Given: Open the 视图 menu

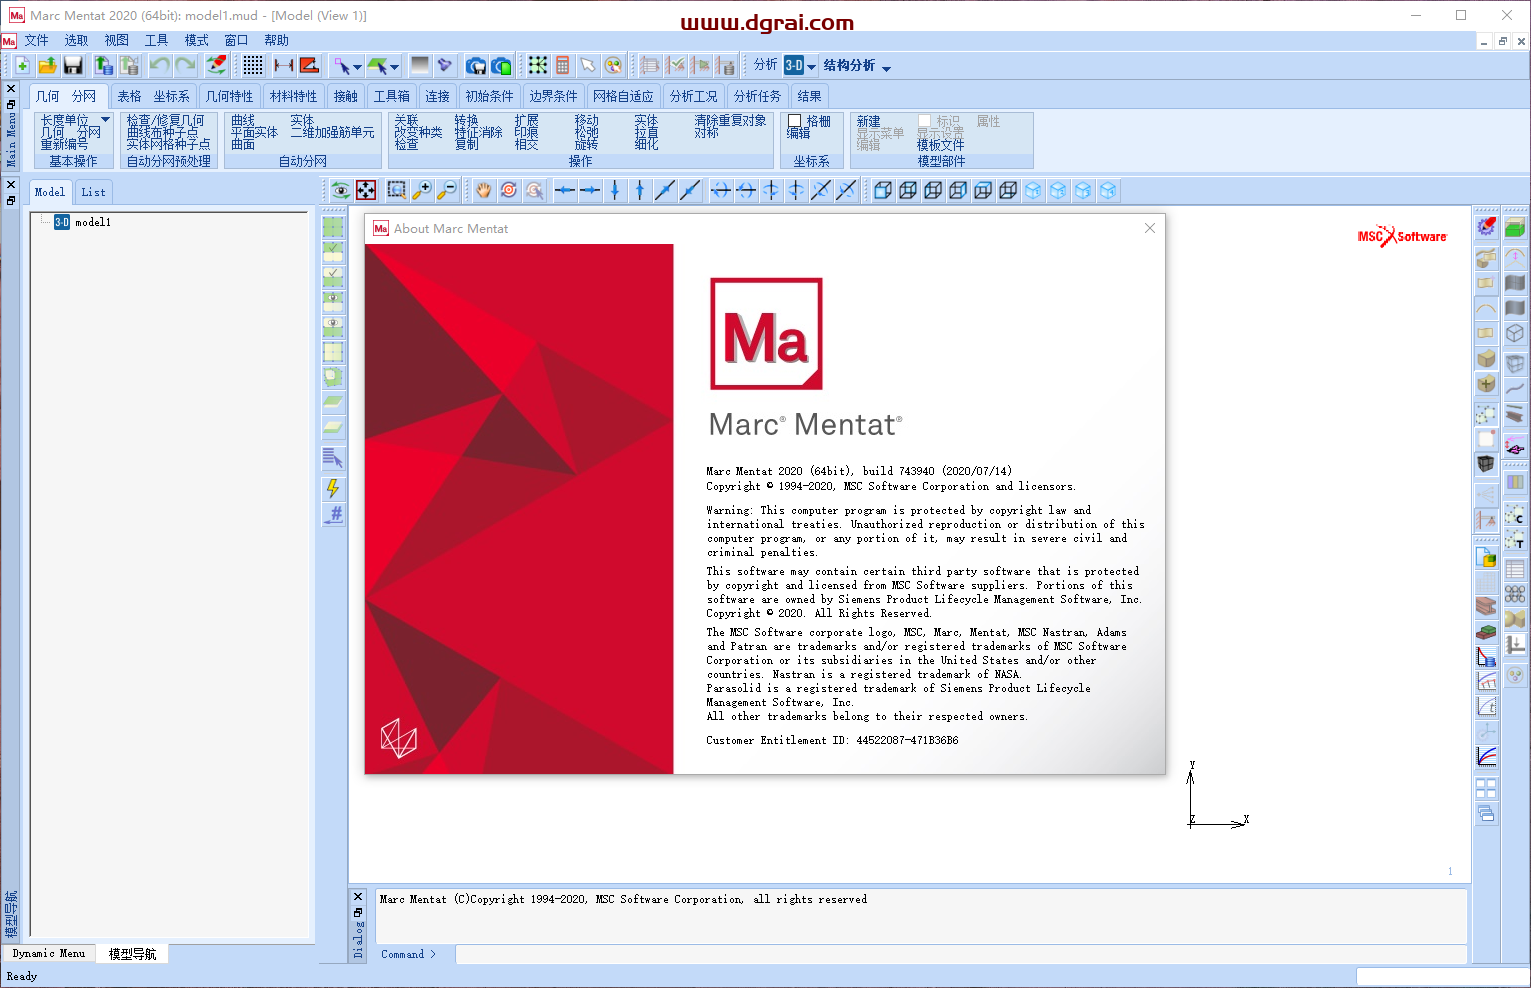Looking at the screenshot, I should pyautogui.click(x=116, y=40).
